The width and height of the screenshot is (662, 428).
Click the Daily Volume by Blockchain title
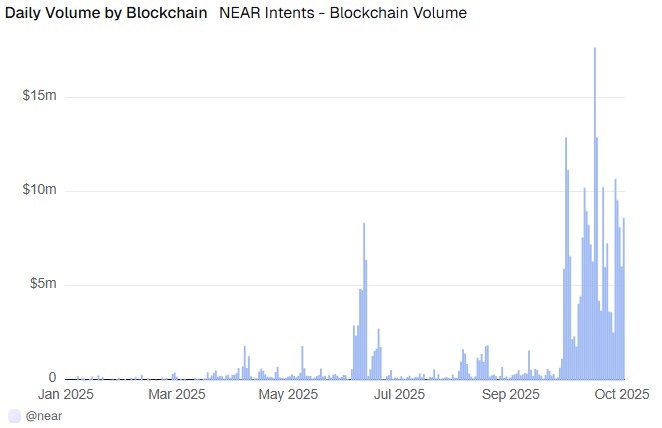click(106, 14)
